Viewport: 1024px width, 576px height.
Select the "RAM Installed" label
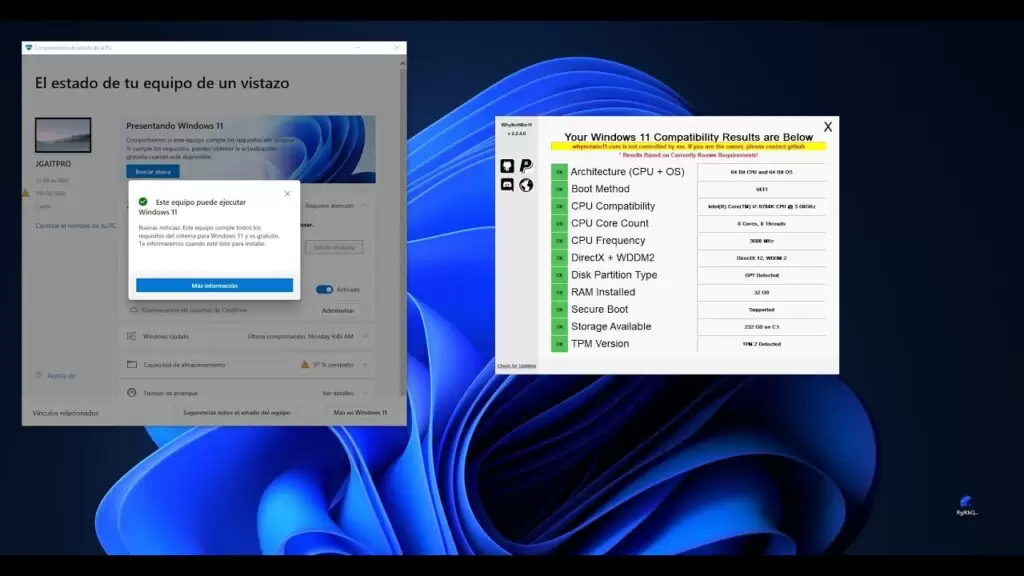pos(603,292)
